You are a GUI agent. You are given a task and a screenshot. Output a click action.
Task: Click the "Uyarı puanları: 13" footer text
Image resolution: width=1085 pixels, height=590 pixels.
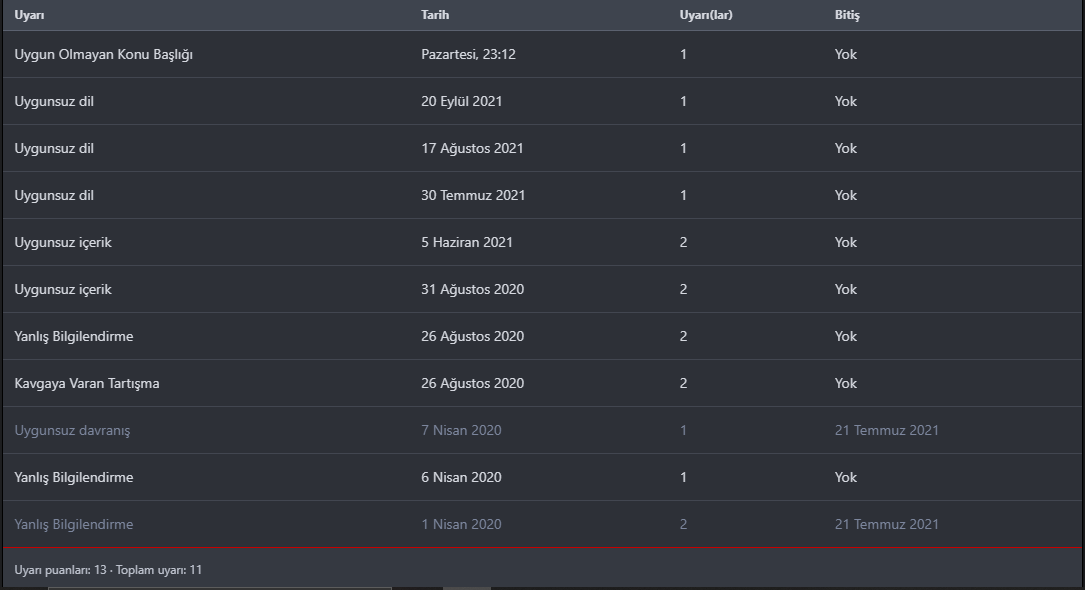[x=60, y=570]
